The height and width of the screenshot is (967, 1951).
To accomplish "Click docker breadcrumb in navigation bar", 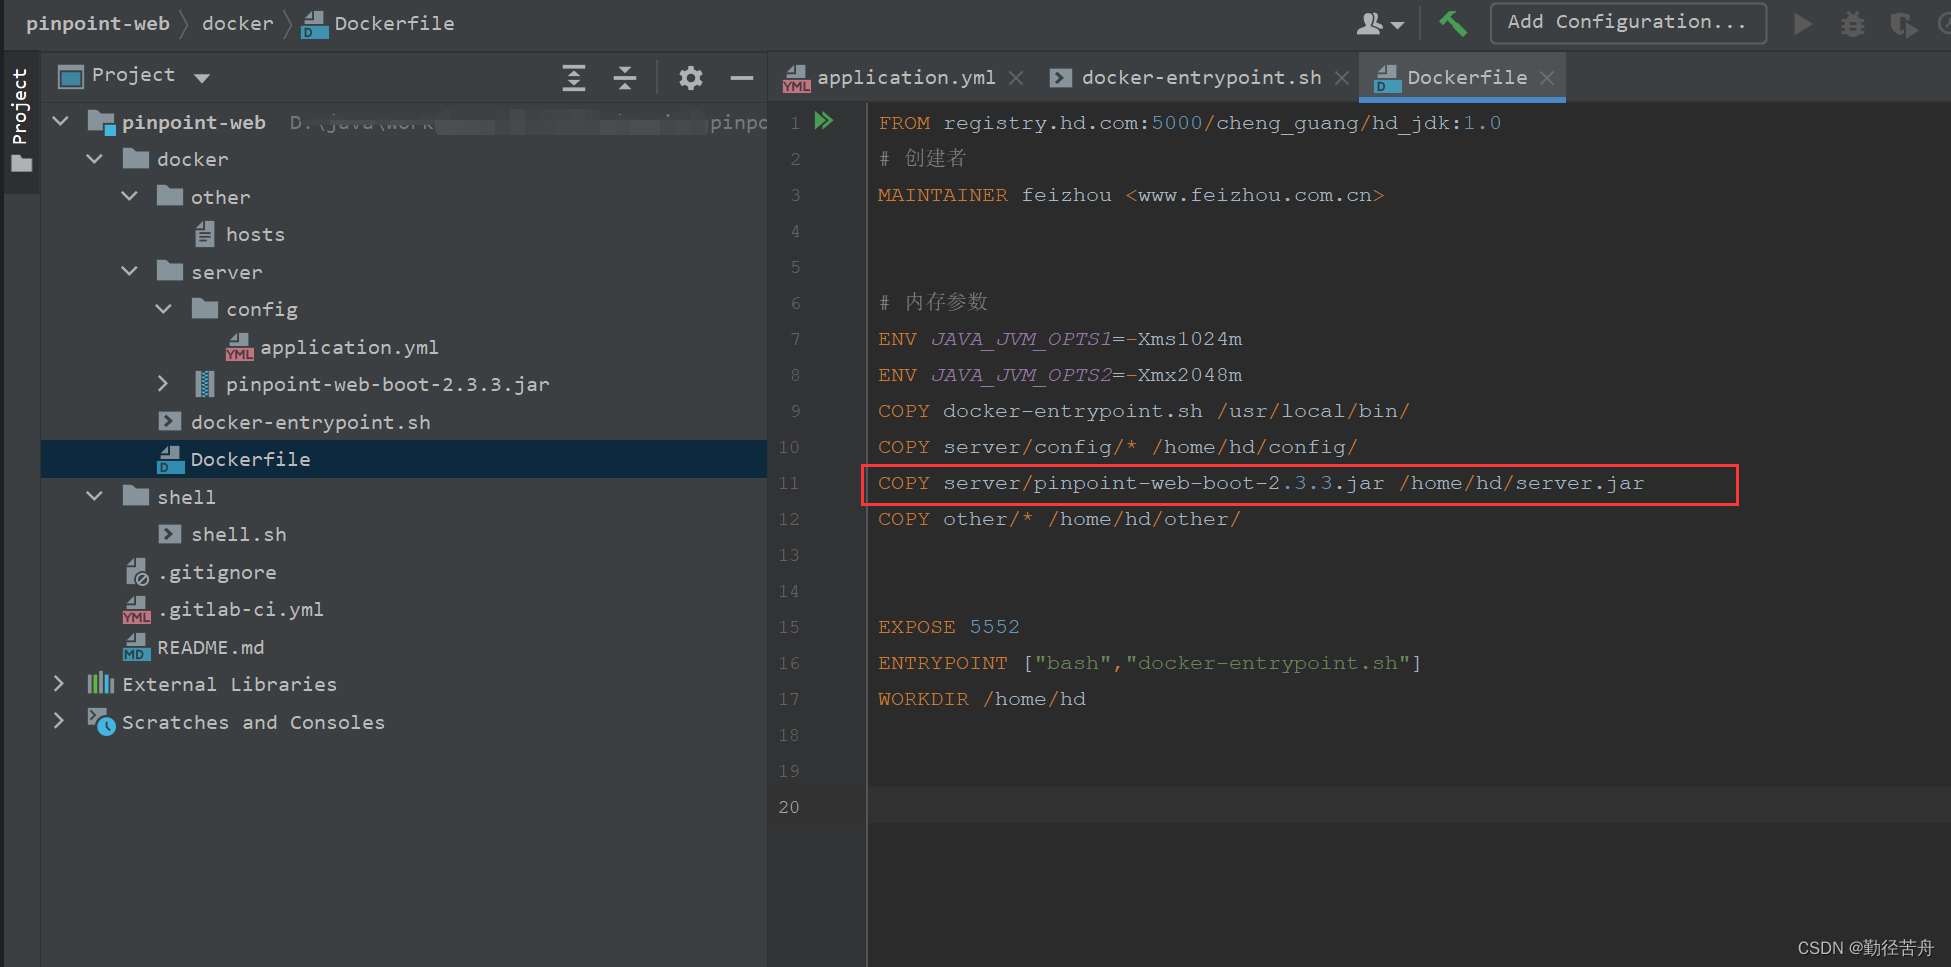I will pos(237,23).
